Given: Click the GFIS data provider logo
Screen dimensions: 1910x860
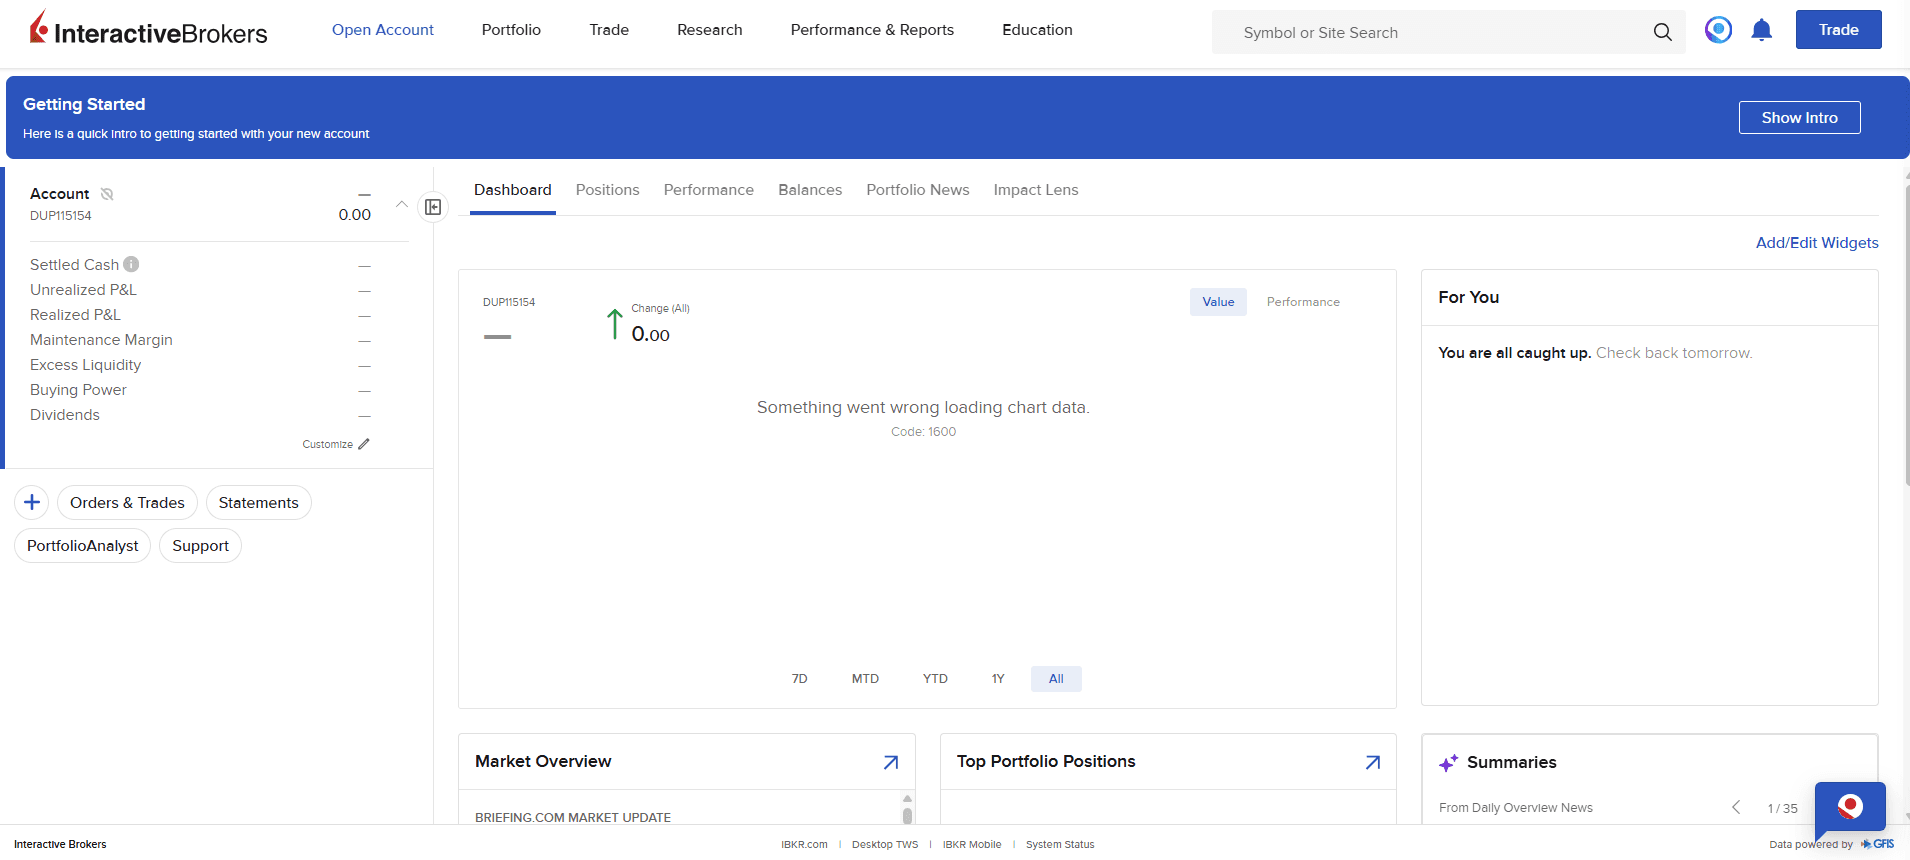Looking at the screenshot, I should point(1878,844).
